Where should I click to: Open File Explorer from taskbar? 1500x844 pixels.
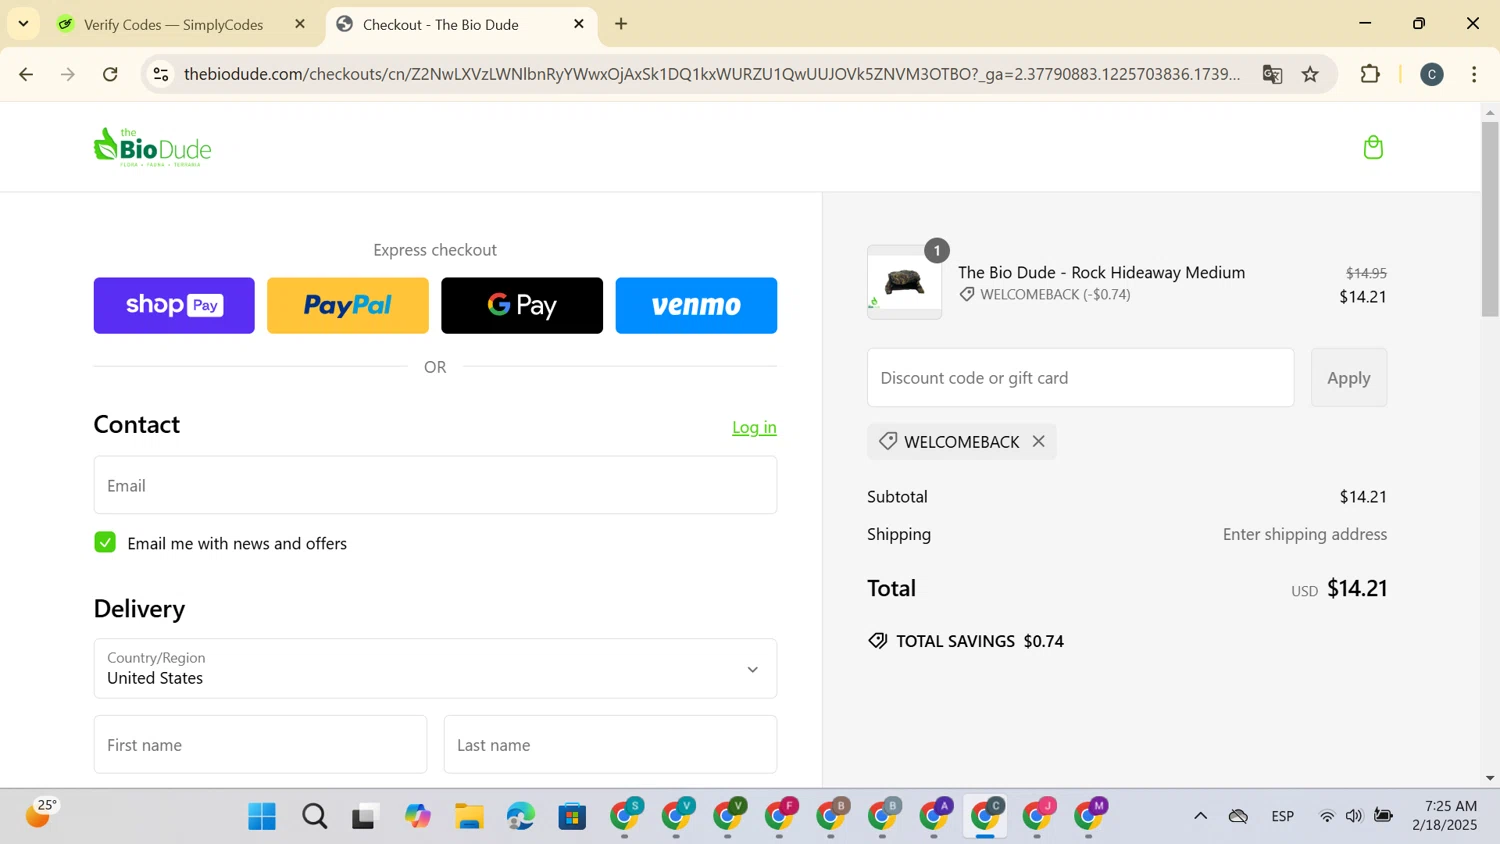pyautogui.click(x=469, y=817)
